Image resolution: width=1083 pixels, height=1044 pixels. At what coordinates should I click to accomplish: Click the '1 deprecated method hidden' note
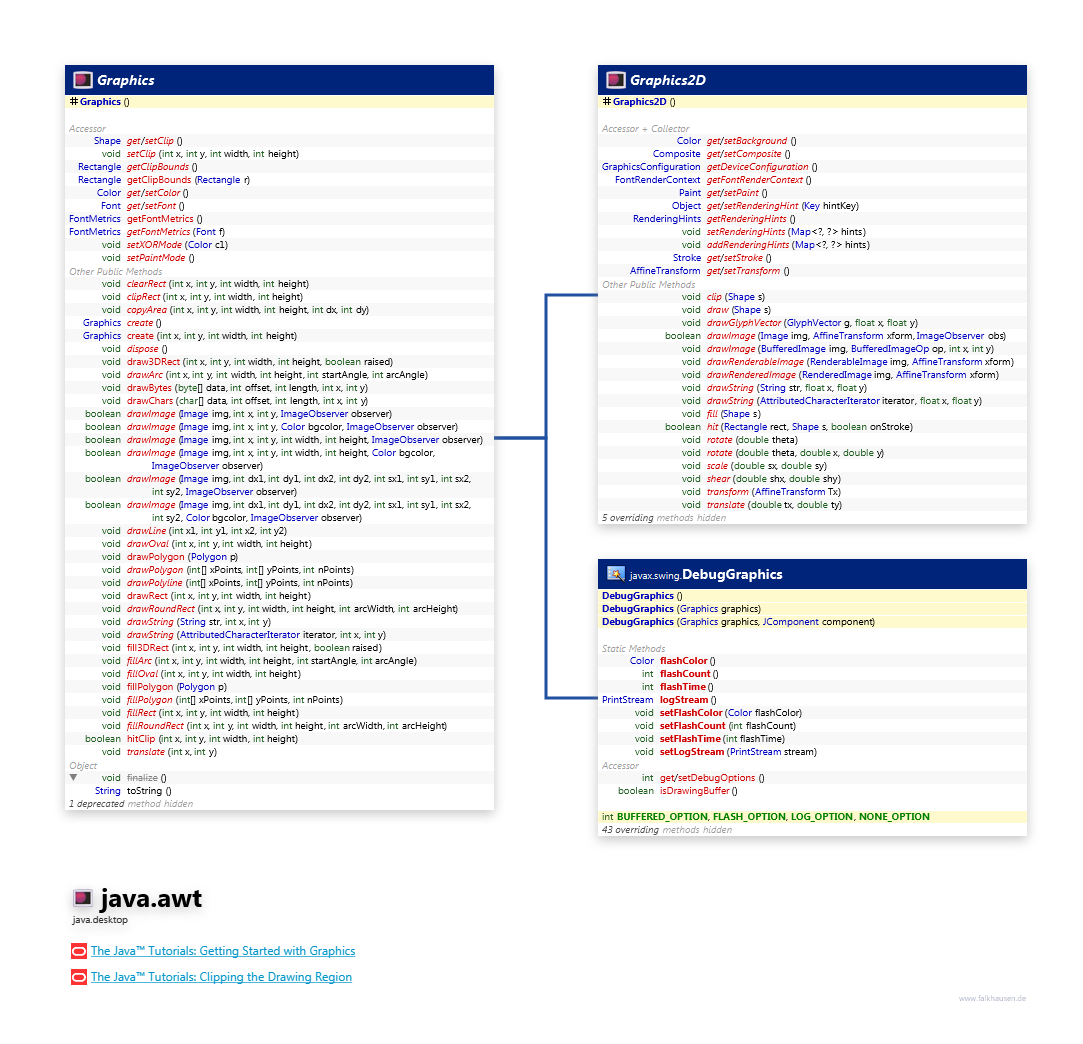[131, 804]
